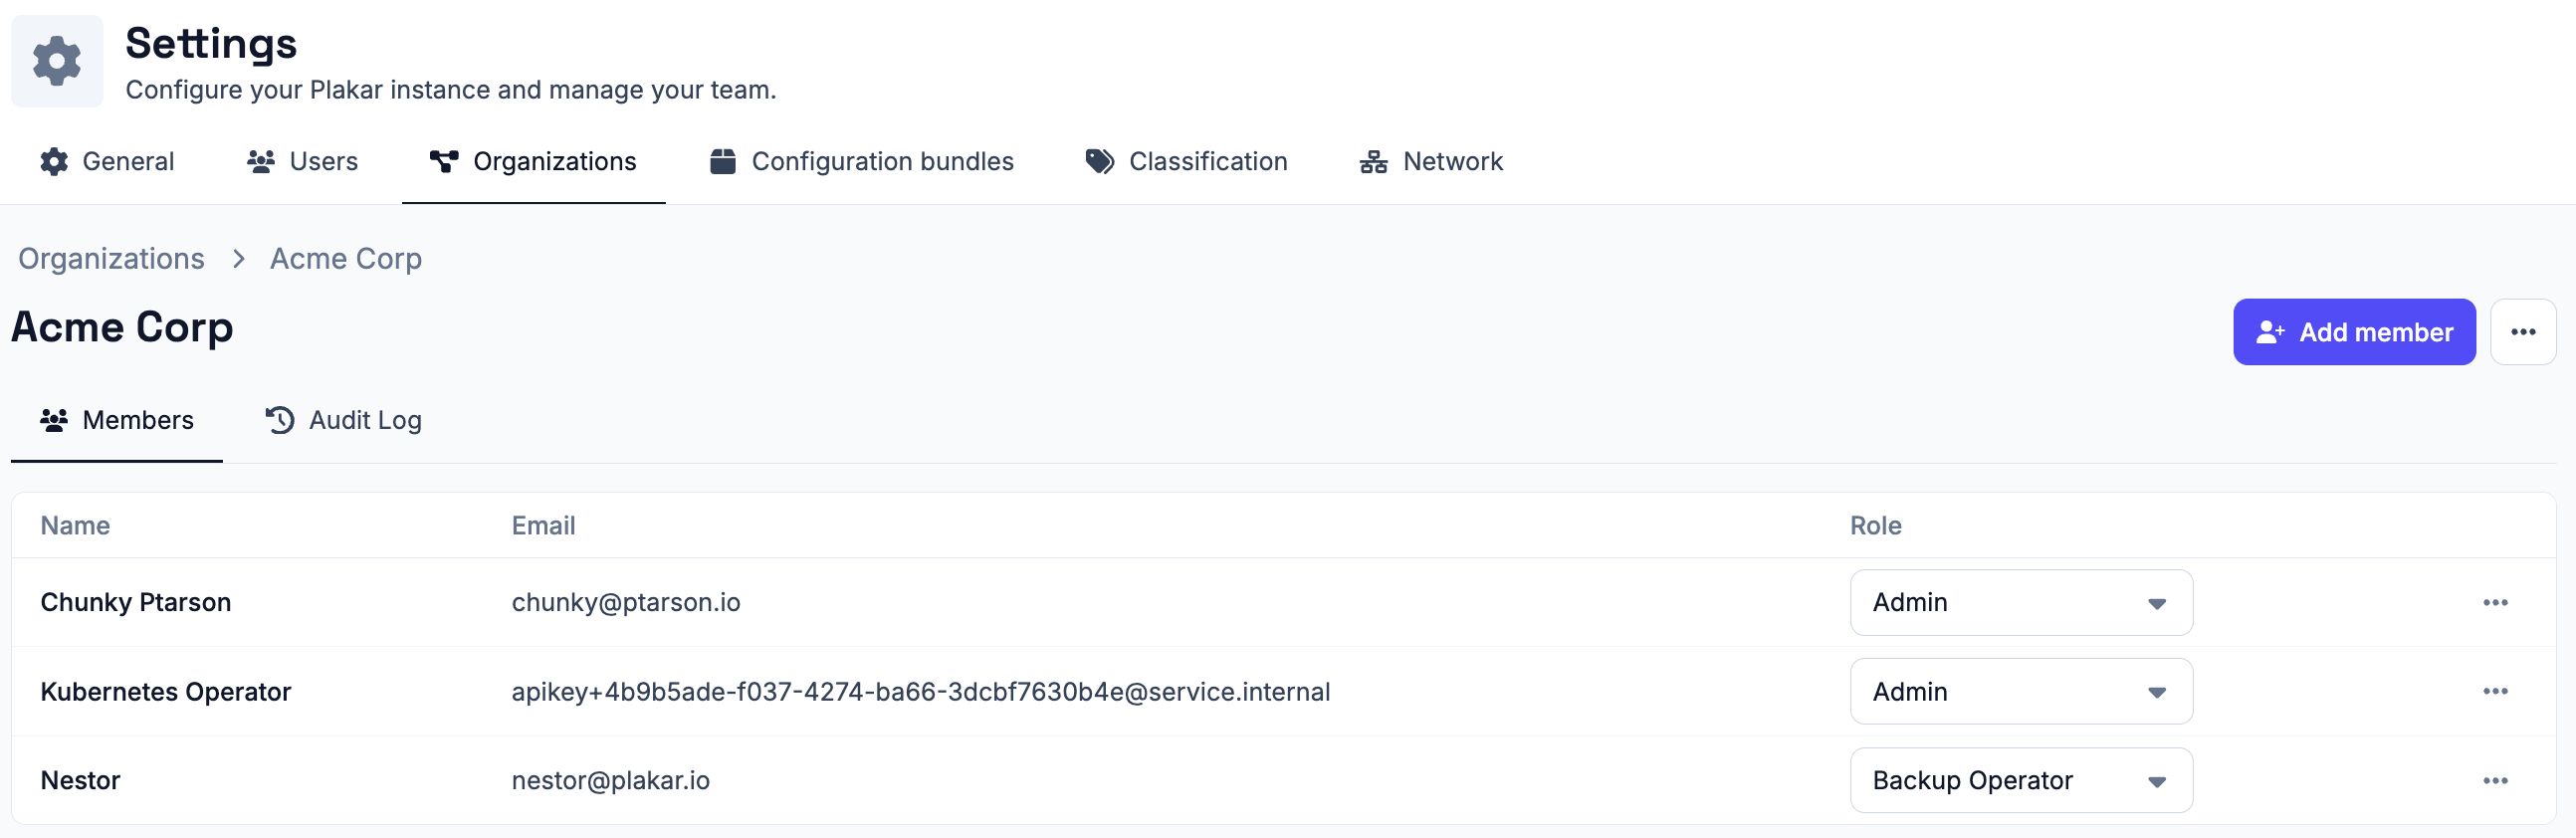The width and height of the screenshot is (2576, 838).
Task: Open row actions for Kubernetes Operator
Action: click(x=2495, y=692)
